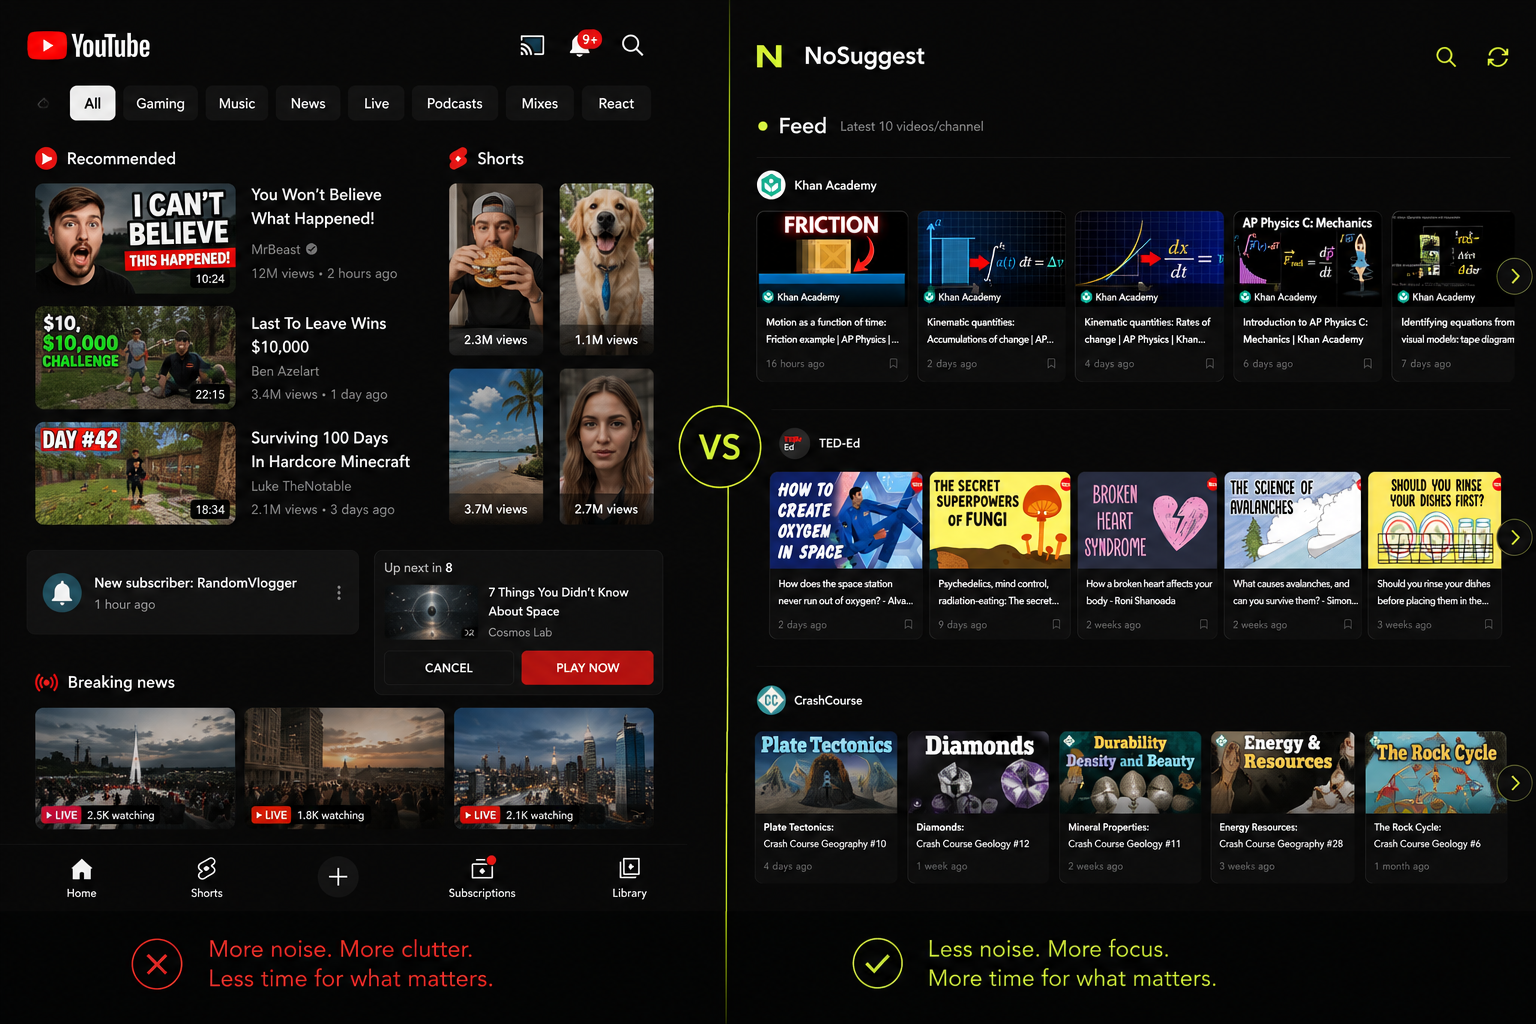Select the Gaming filter chip
The image size is (1536, 1024).
pyautogui.click(x=160, y=103)
